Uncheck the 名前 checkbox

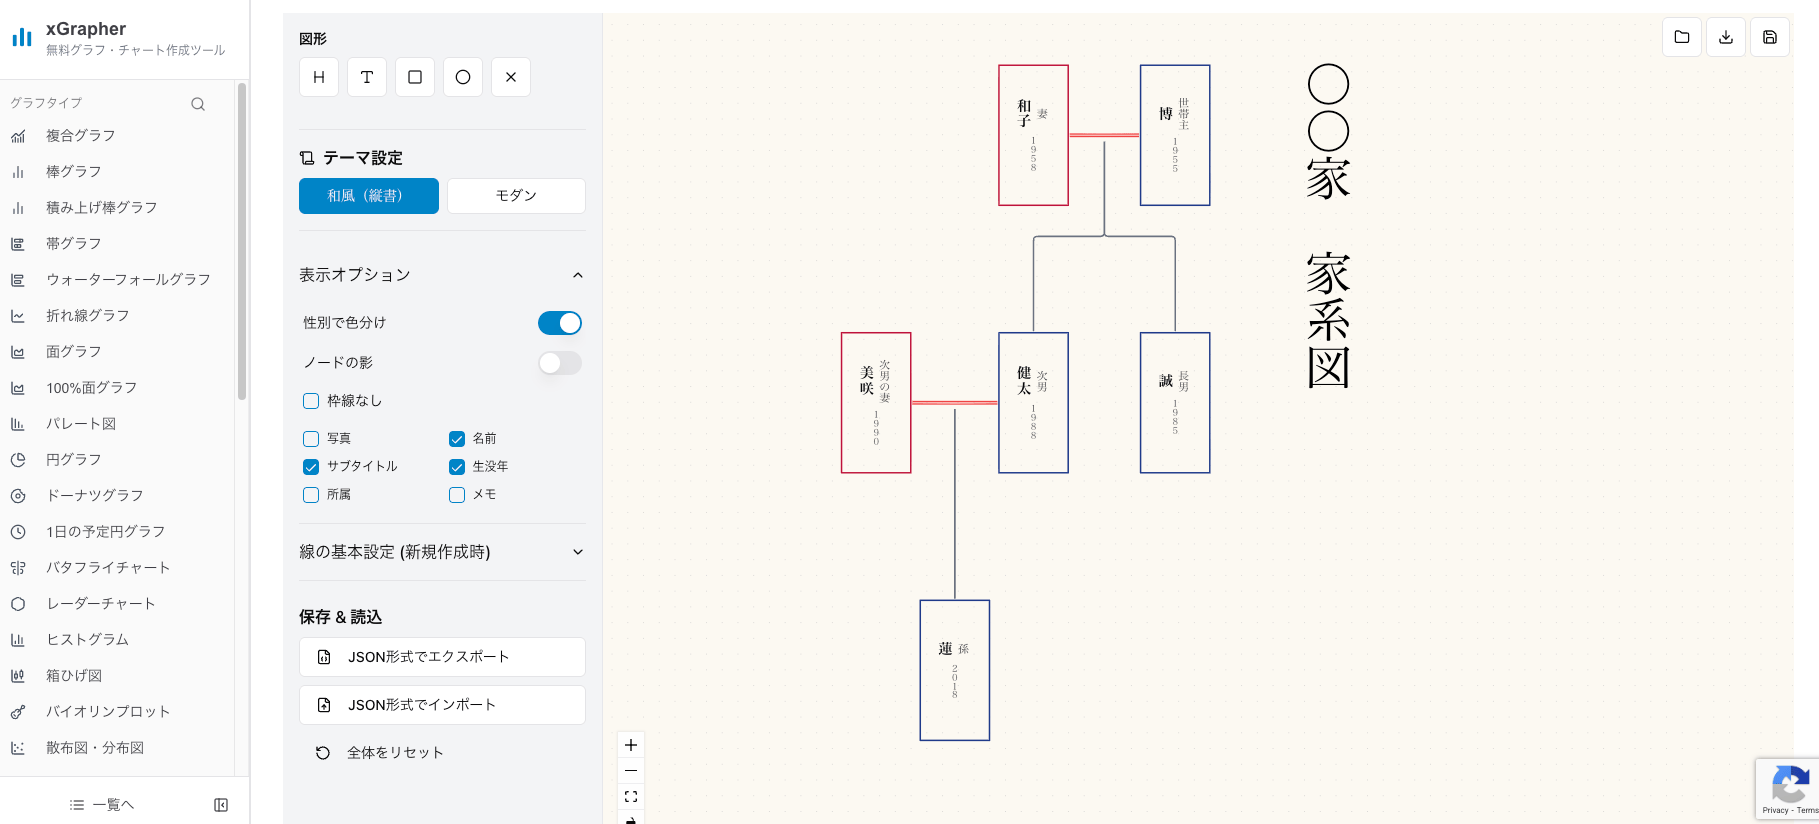457,439
